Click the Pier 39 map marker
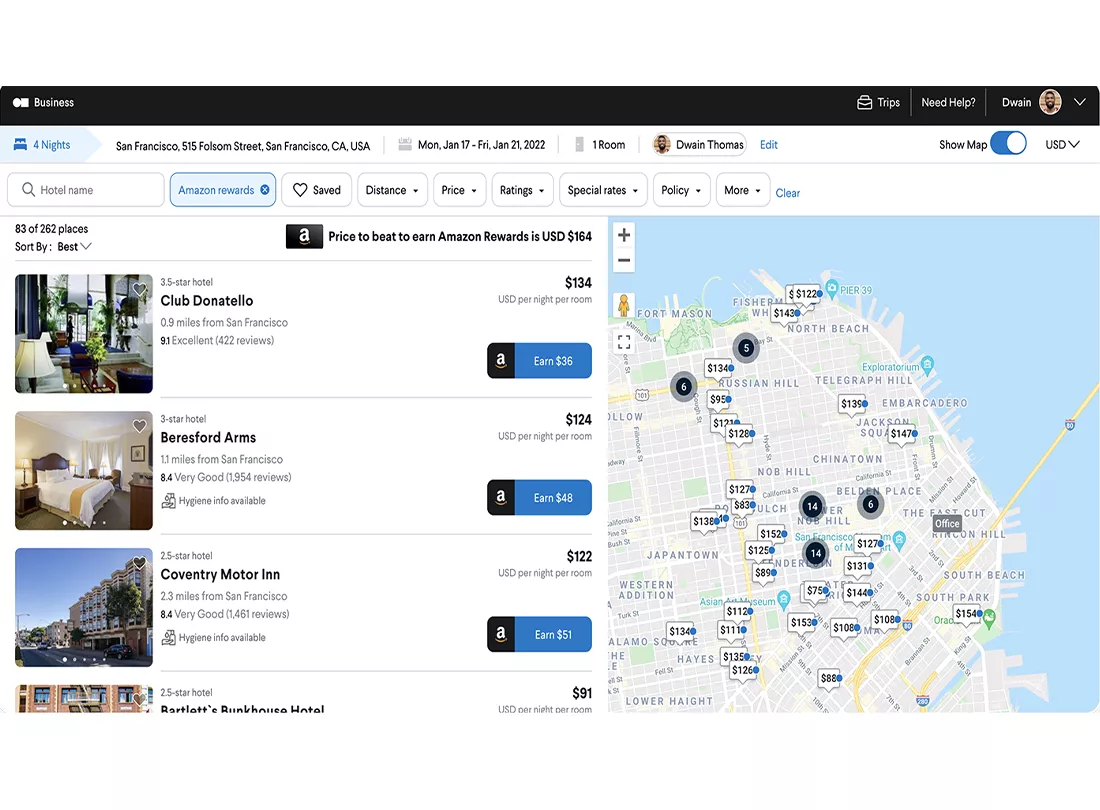Viewport: 1100px width, 810px height. pos(832,288)
